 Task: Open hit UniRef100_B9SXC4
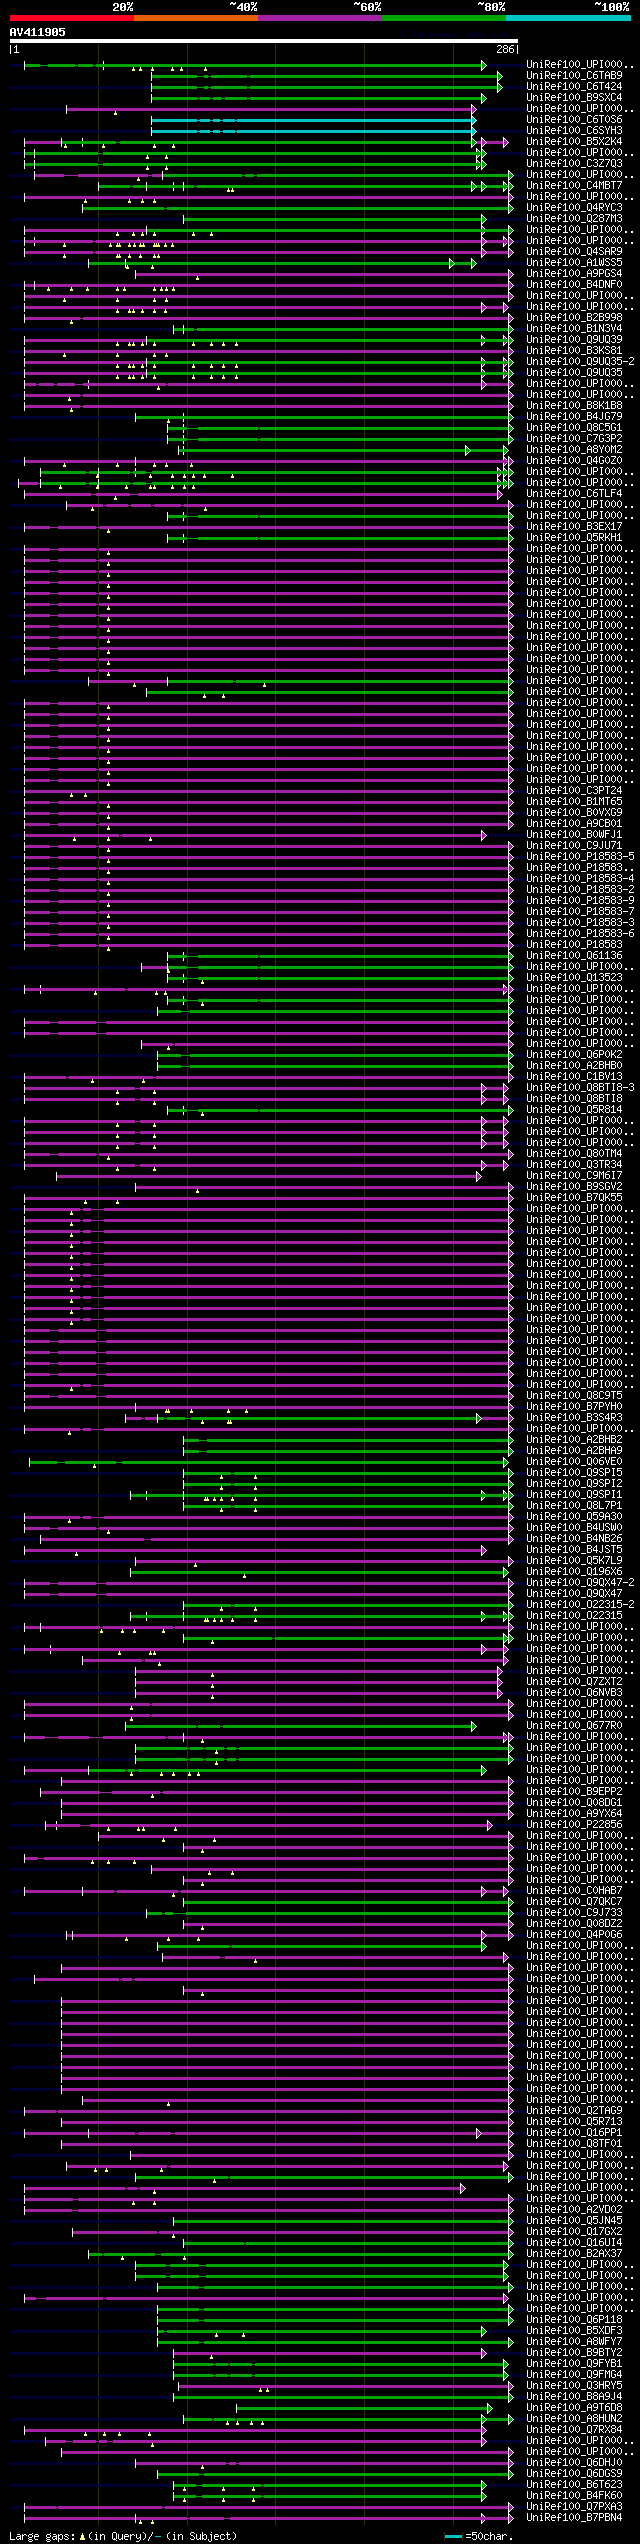point(574,97)
